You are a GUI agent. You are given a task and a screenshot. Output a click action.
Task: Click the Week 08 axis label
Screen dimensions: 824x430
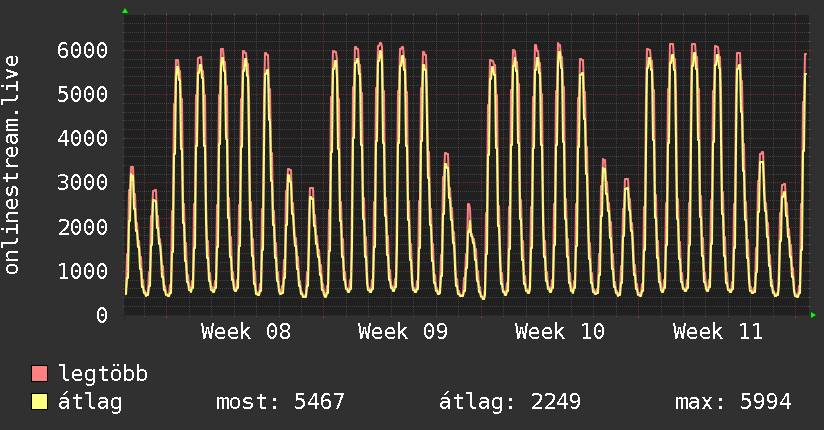pyautogui.click(x=245, y=332)
